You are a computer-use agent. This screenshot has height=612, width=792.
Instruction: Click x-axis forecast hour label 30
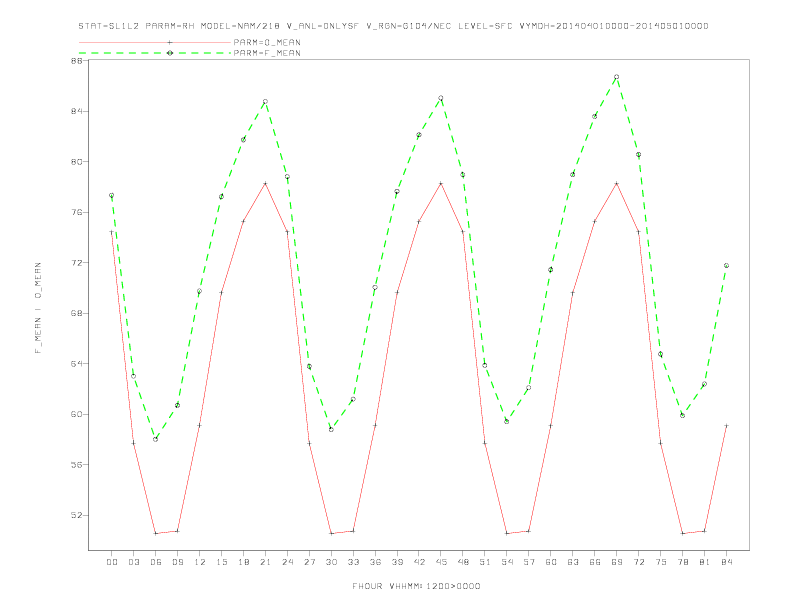click(331, 562)
